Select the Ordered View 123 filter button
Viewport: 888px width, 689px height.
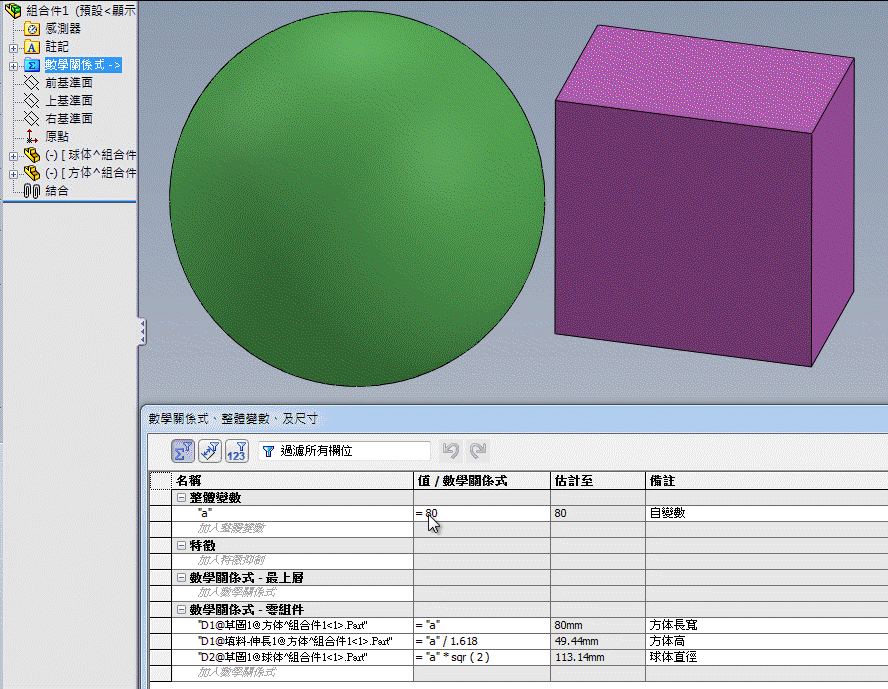point(237,451)
